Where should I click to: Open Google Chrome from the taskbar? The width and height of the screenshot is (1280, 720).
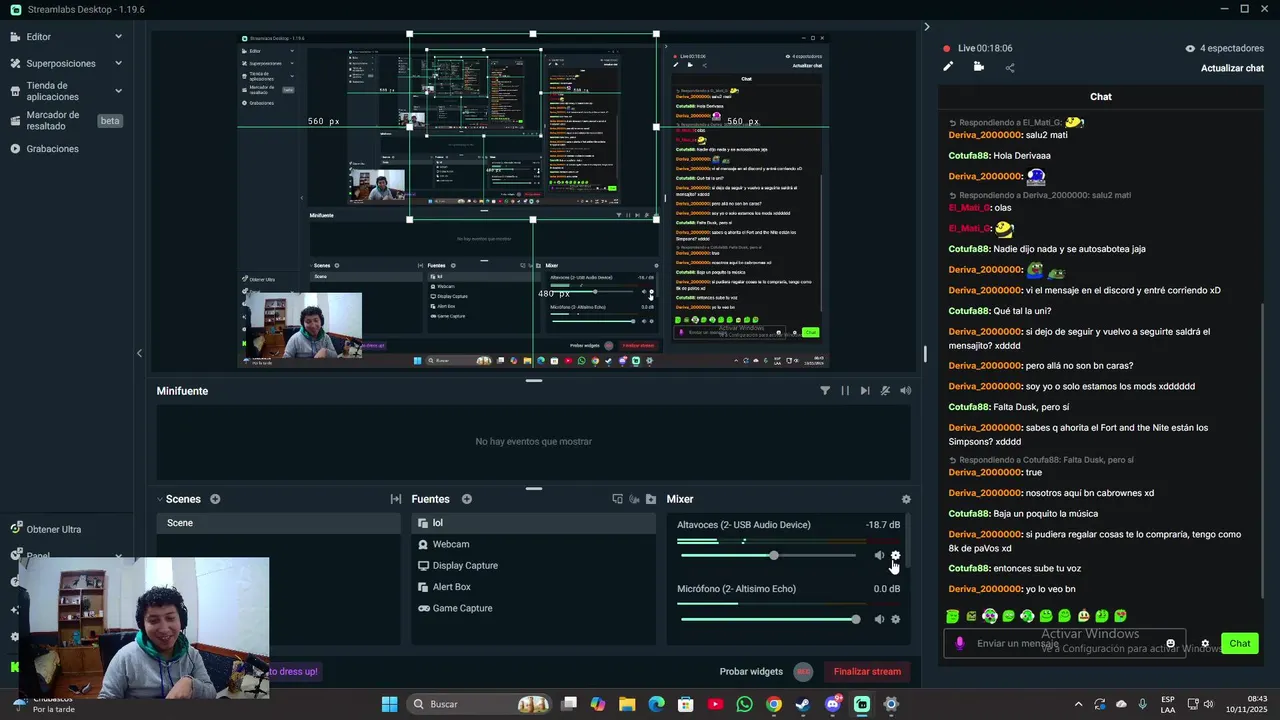pyautogui.click(x=774, y=704)
